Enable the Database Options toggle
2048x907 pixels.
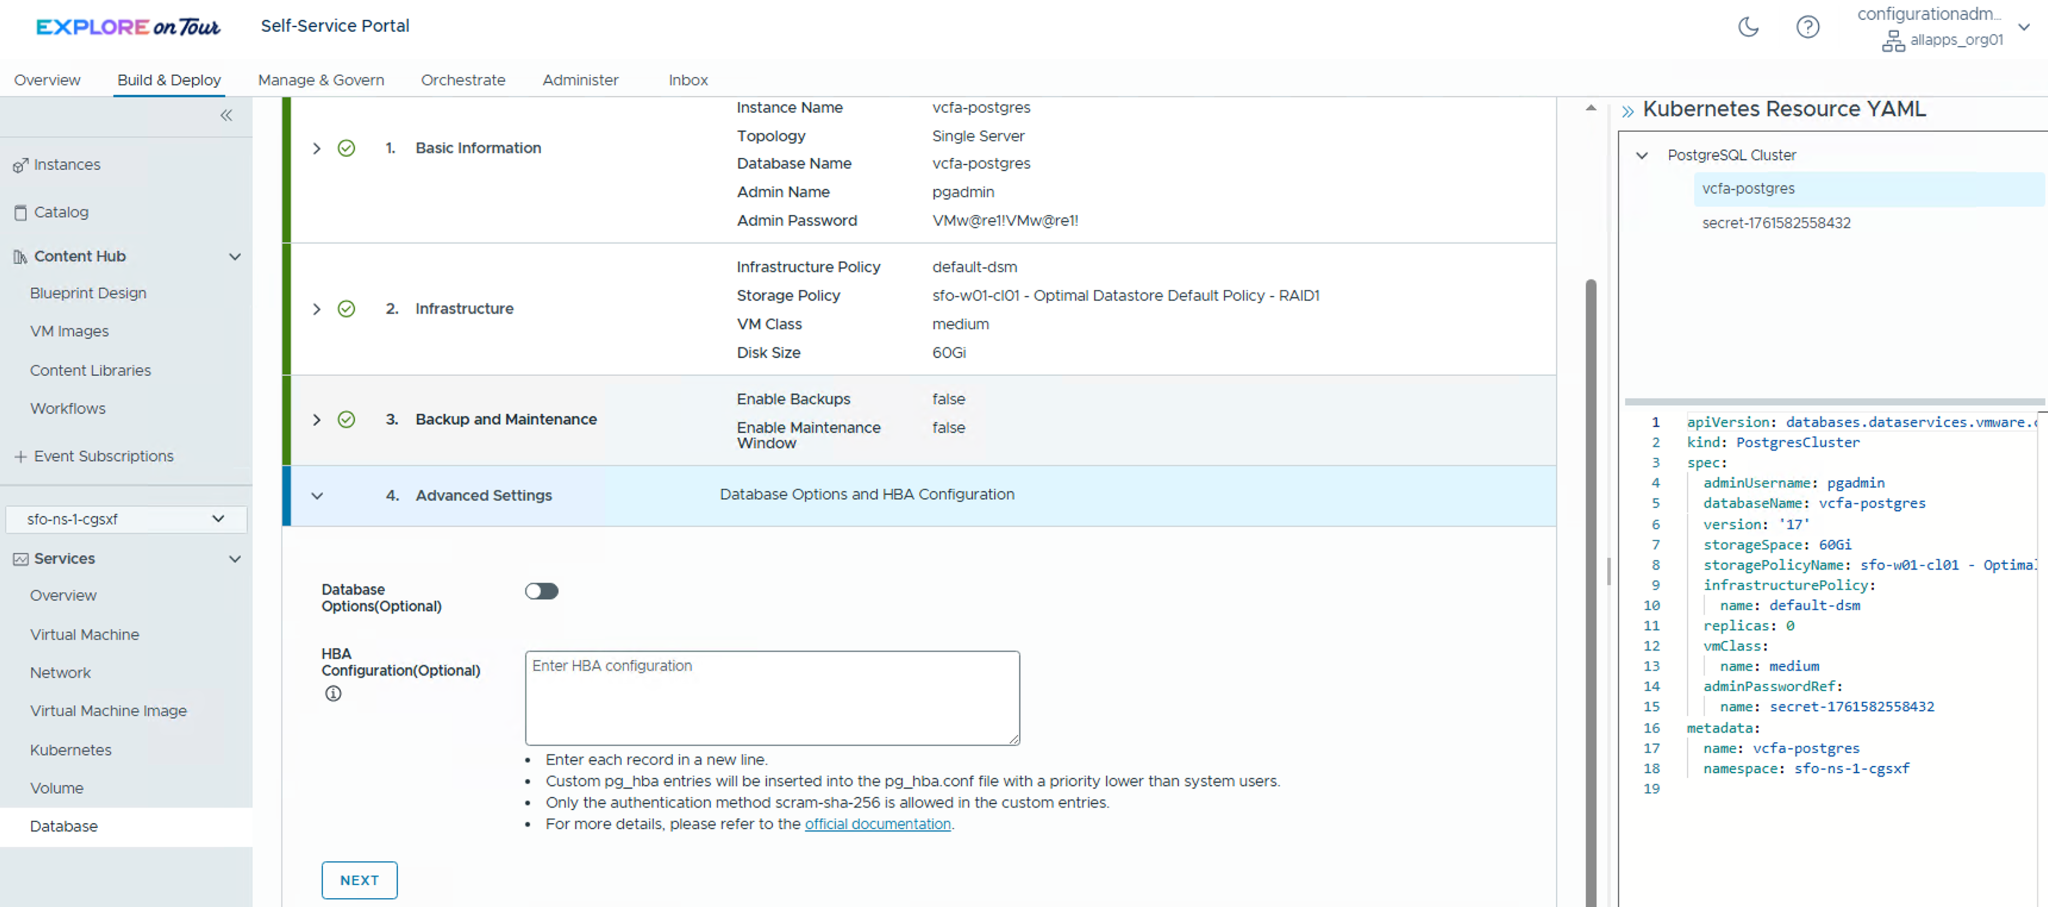coord(541,591)
